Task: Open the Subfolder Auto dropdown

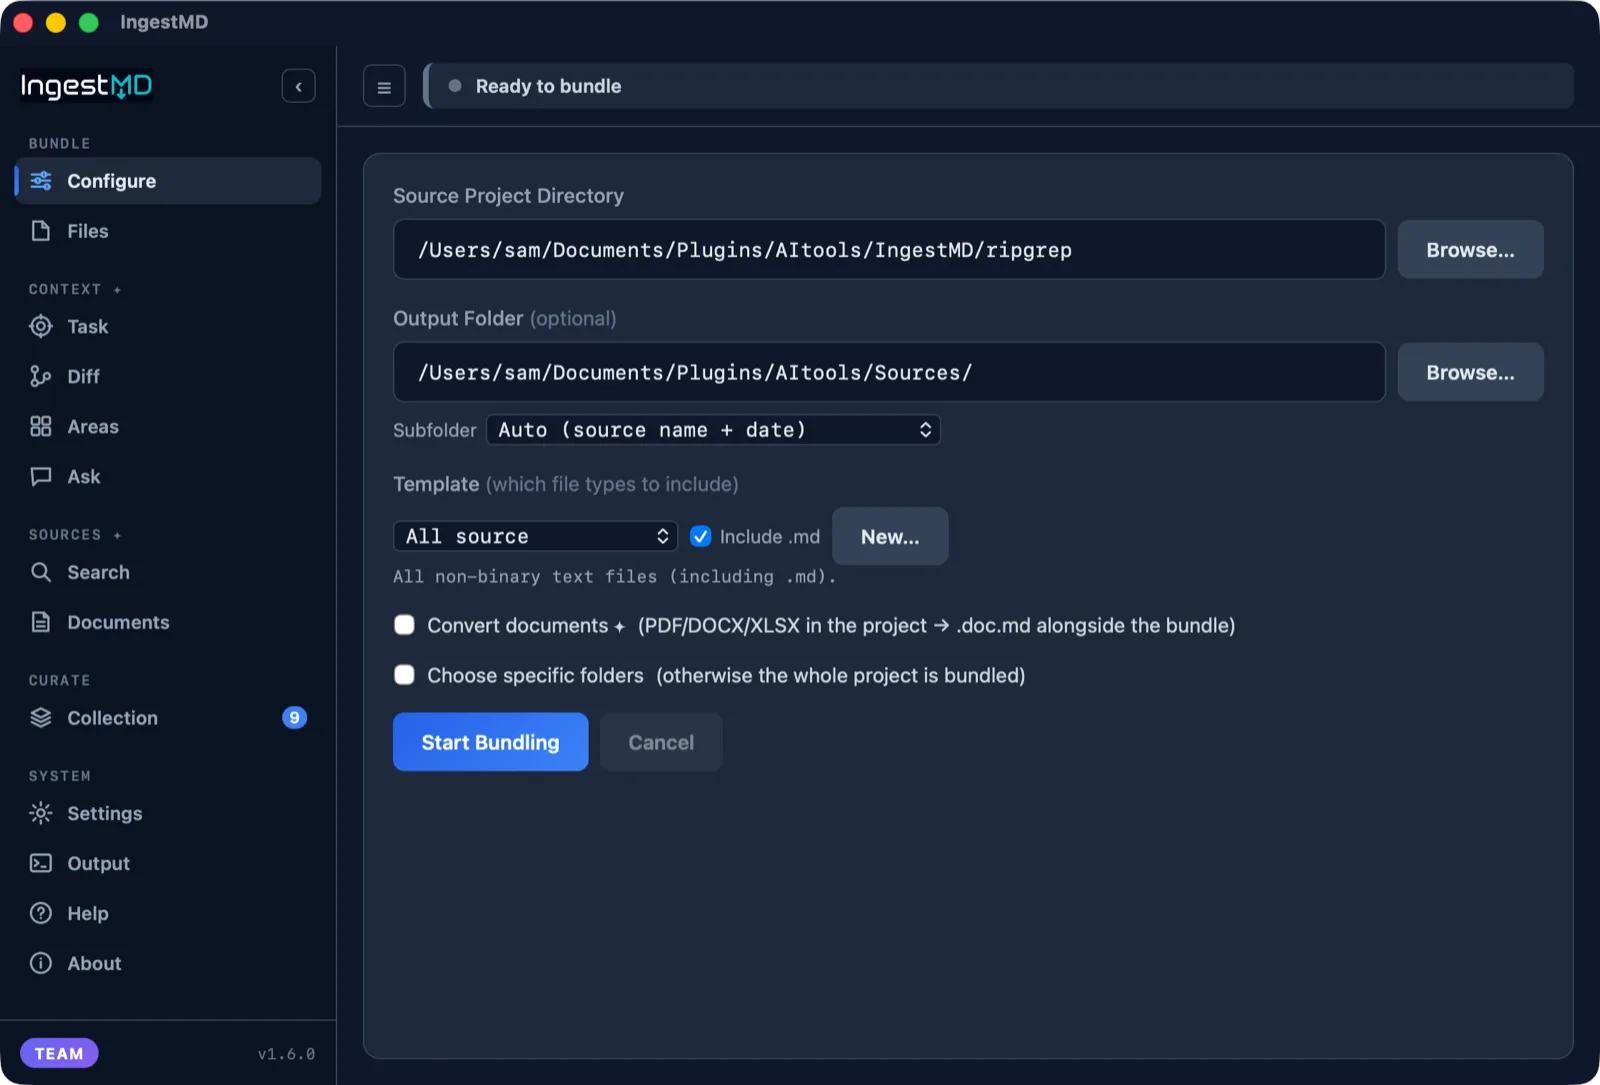Action: click(713, 430)
